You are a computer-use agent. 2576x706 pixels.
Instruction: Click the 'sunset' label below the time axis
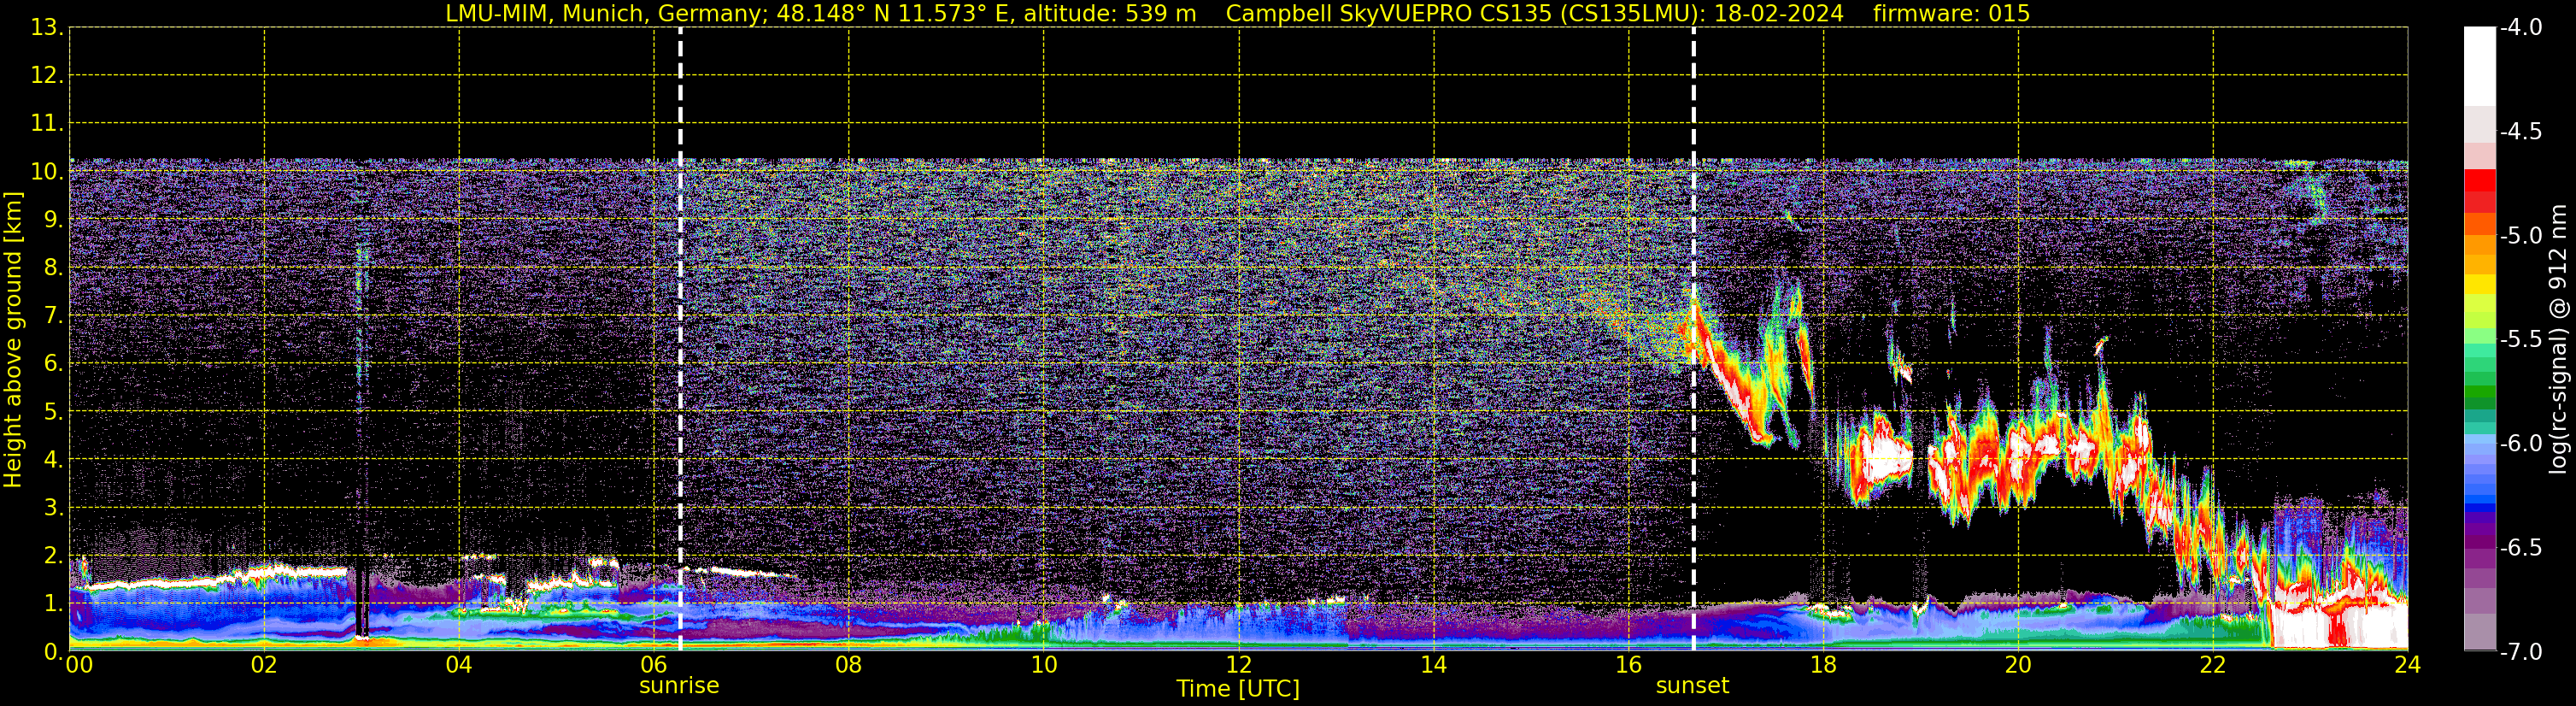[1692, 686]
